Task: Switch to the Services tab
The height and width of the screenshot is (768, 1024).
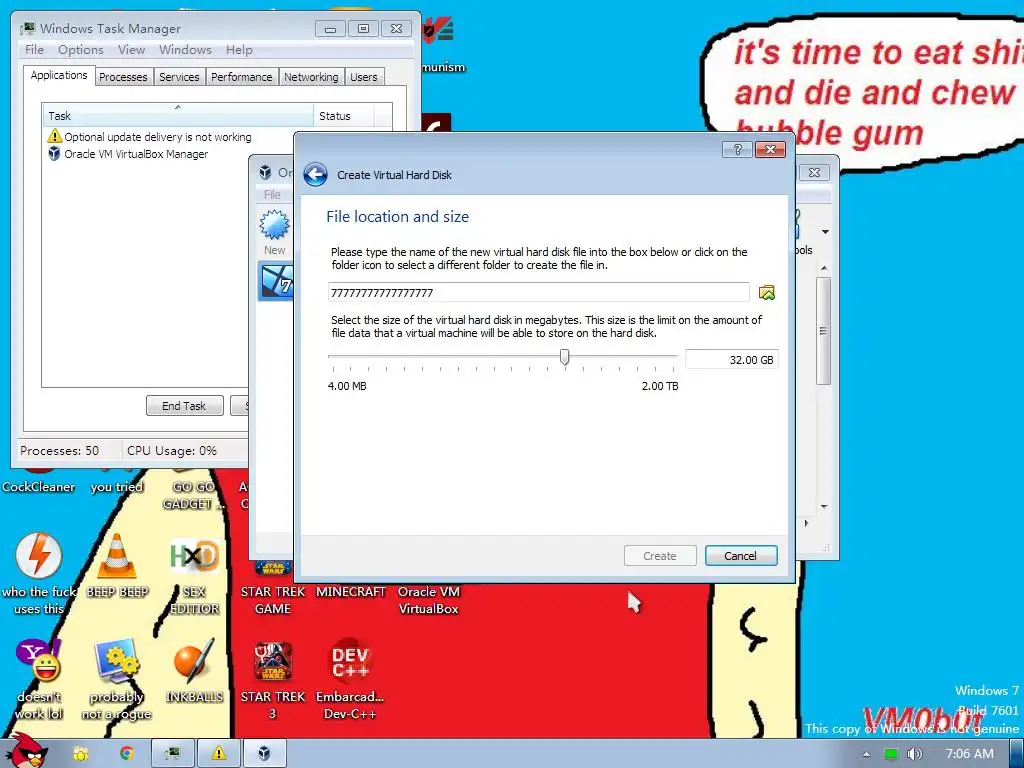Action: tap(179, 77)
